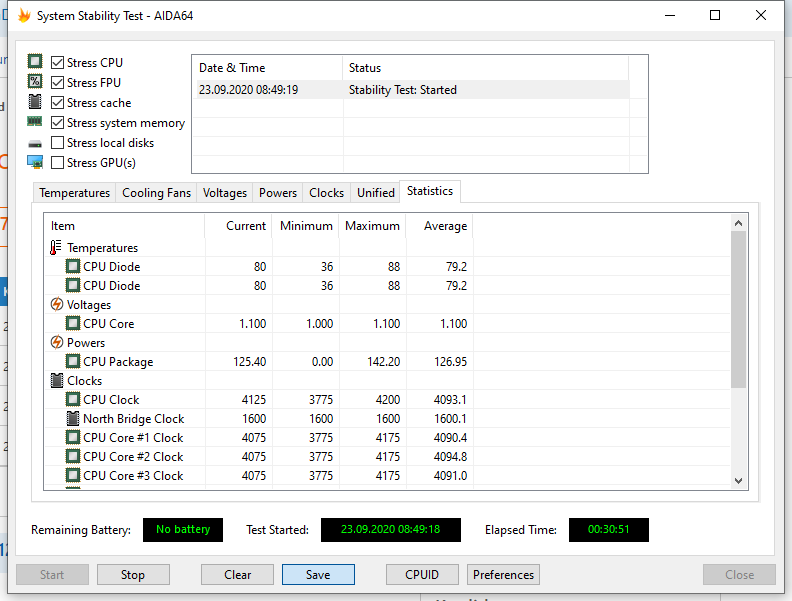Image resolution: width=792 pixels, height=601 pixels.
Task: Select the 'Stability Test: Started' log entry
Action: pos(403,90)
